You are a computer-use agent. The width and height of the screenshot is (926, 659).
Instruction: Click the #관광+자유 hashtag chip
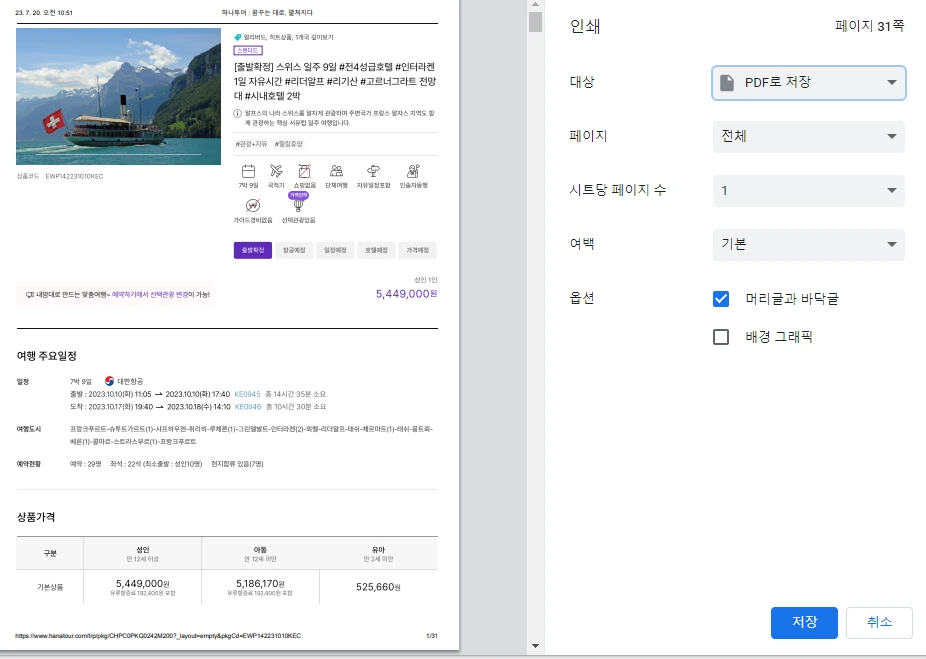(251, 144)
